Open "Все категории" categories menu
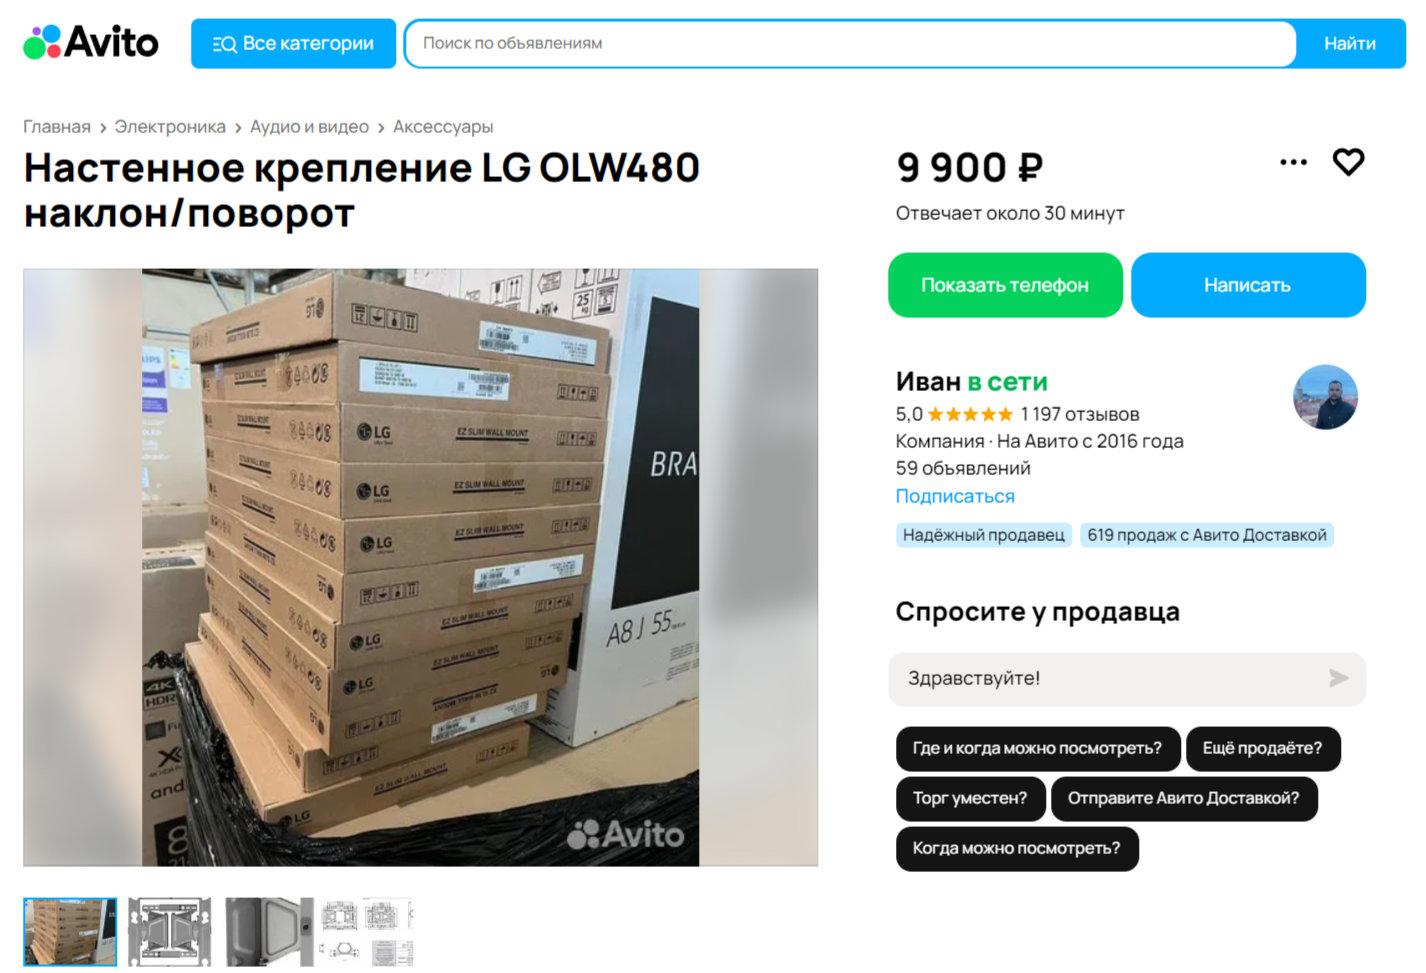Image resolution: width=1426 pixels, height=973 pixels. click(293, 44)
